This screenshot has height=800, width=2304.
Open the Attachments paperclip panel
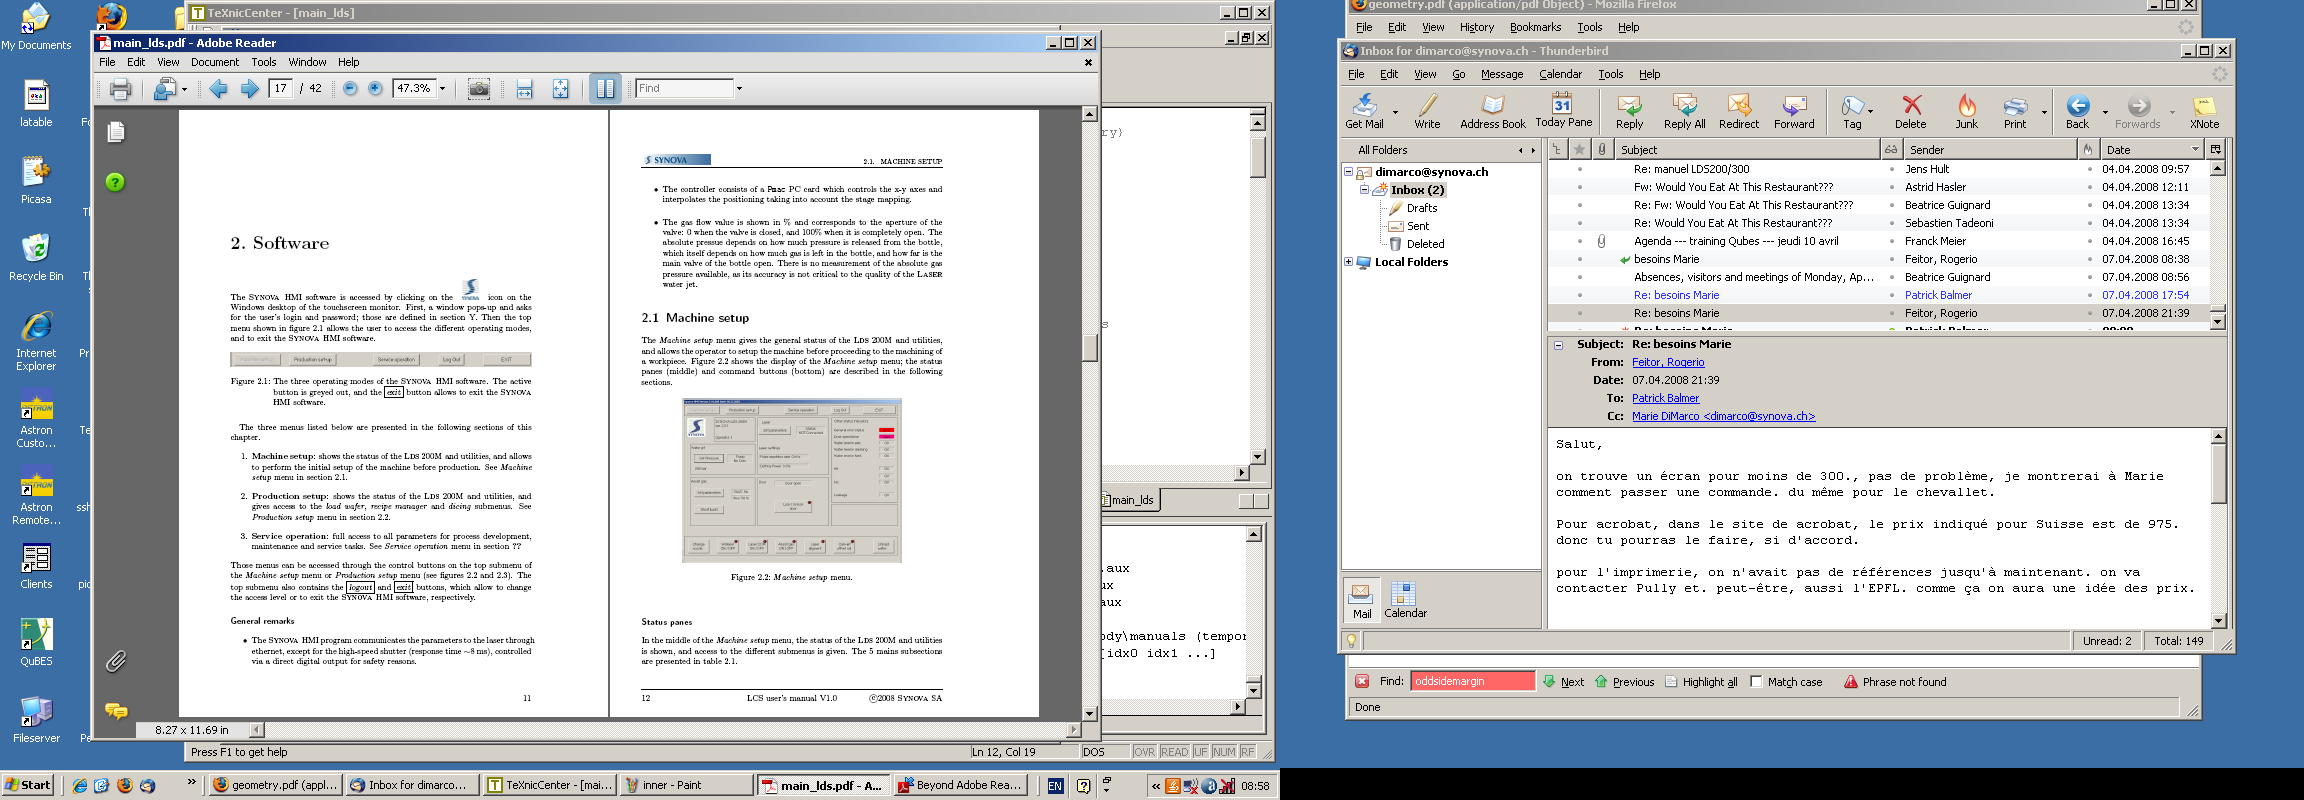[116, 661]
